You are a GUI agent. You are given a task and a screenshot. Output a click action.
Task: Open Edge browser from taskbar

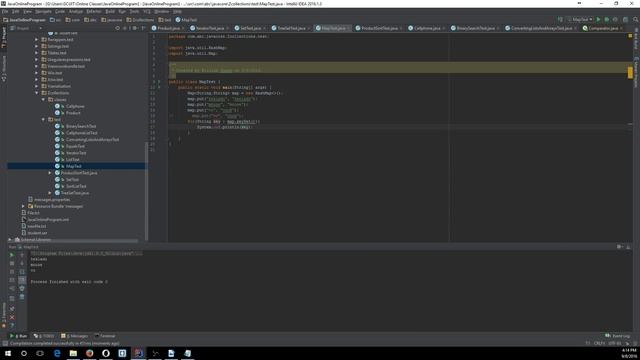tap(57, 353)
